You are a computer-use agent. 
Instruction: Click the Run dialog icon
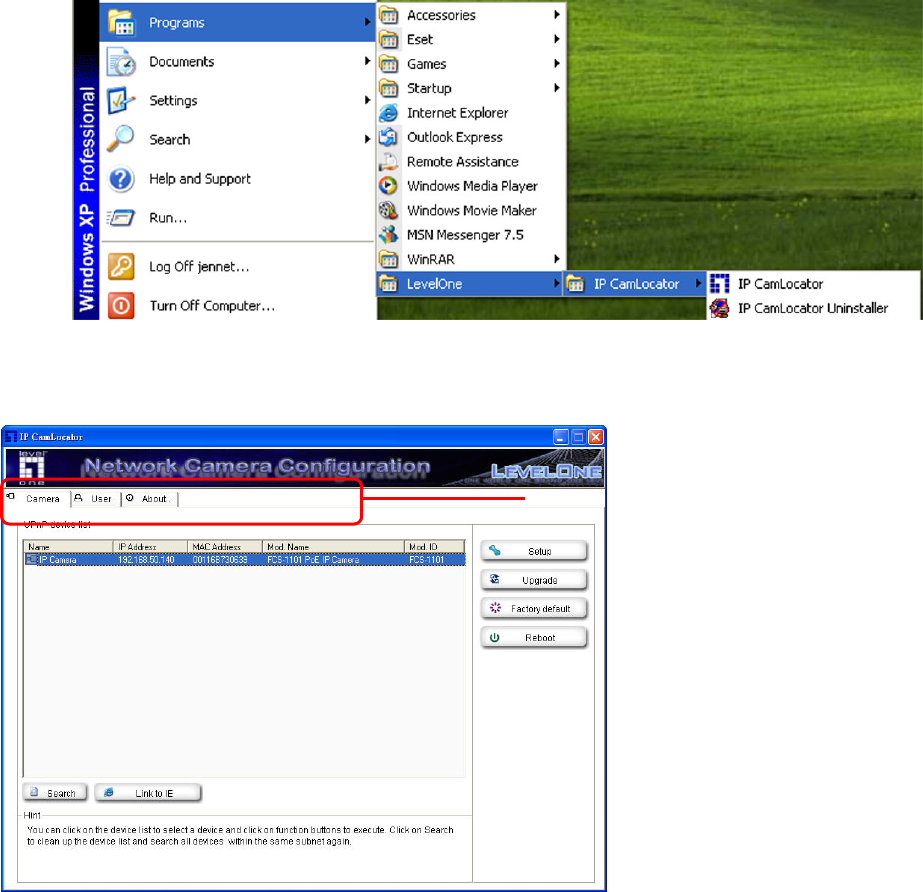[121, 218]
